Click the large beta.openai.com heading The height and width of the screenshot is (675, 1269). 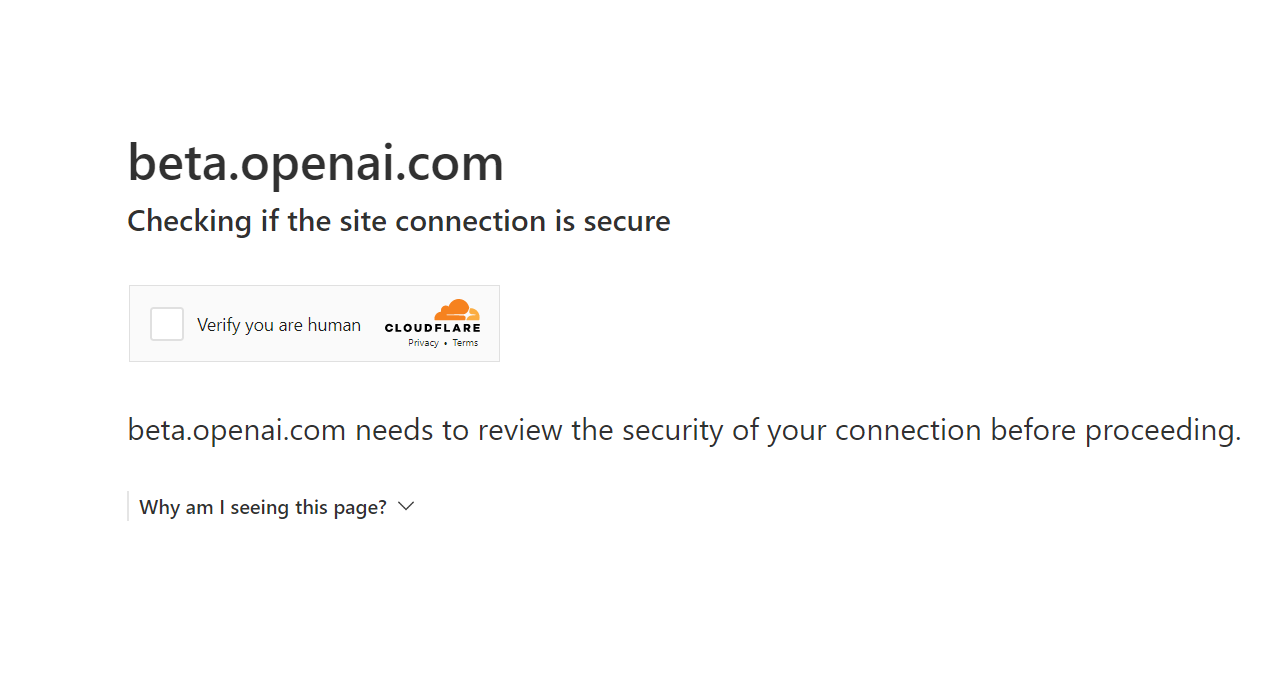(315, 163)
